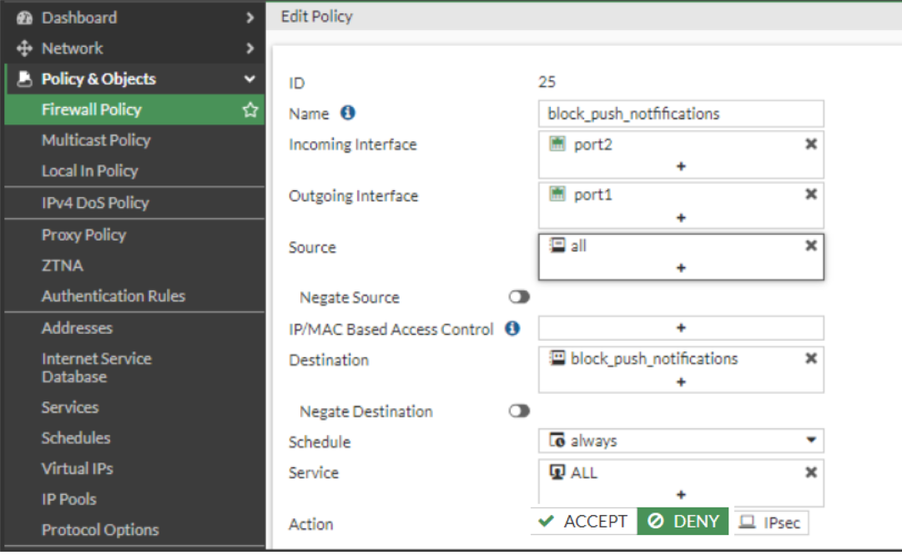The width and height of the screenshot is (902, 556).
Task: Click info icon next to IP/MAC Based Access Control
Action: tap(512, 328)
